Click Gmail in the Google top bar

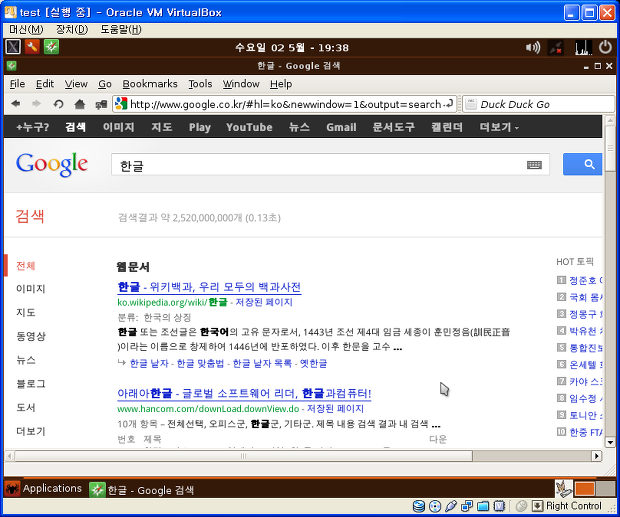click(x=341, y=127)
